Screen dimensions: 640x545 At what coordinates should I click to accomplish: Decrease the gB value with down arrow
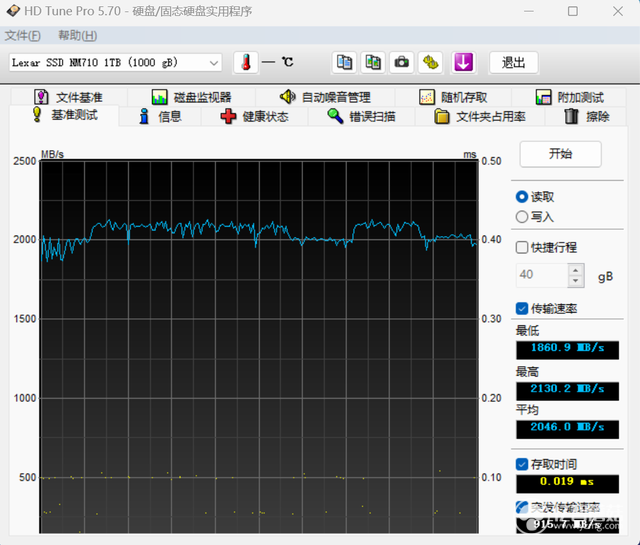(x=576, y=281)
